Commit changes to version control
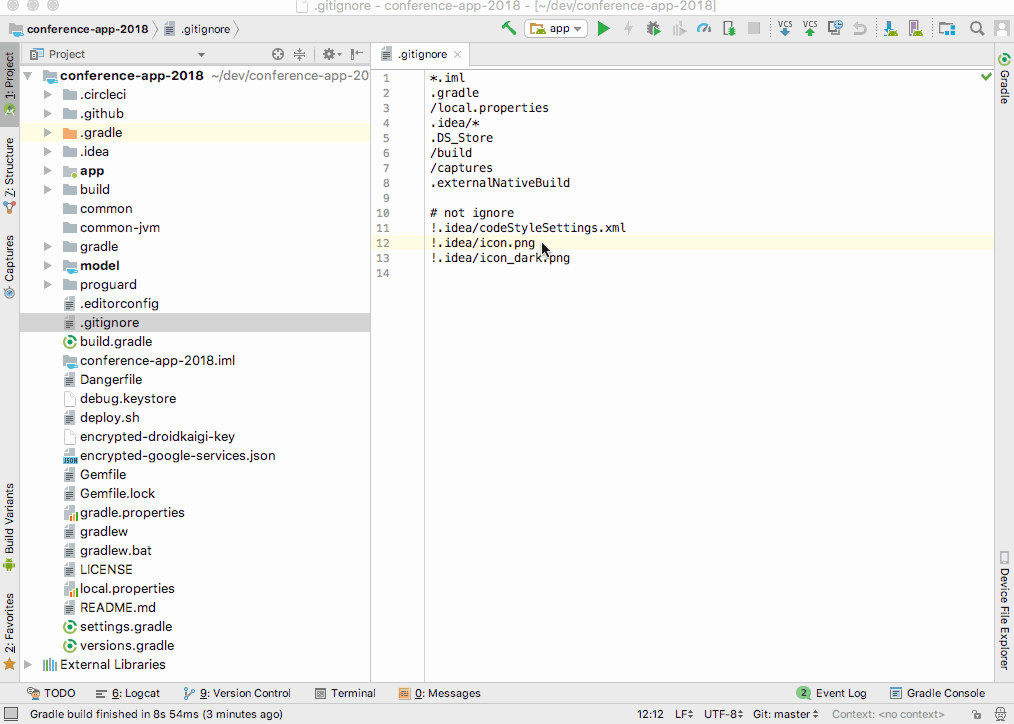Image resolution: width=1014 pixels, height=724 pixels. tap(810, 29)
